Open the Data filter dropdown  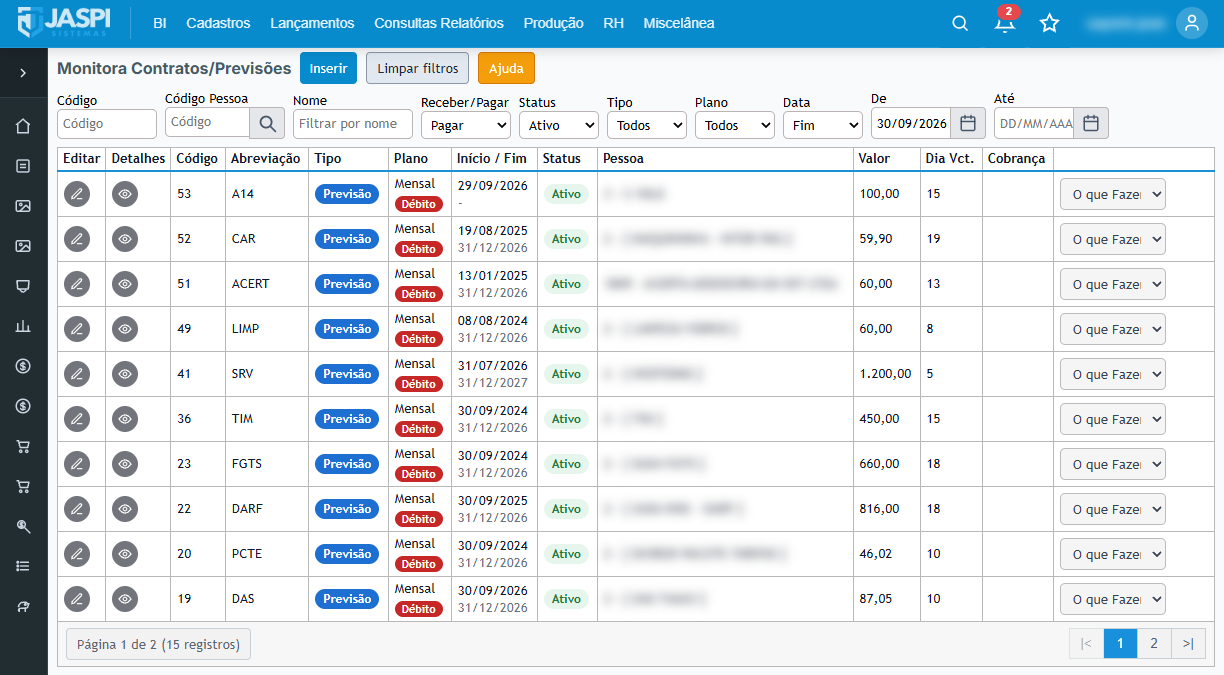pyautogui.click(x=823, y=125)
